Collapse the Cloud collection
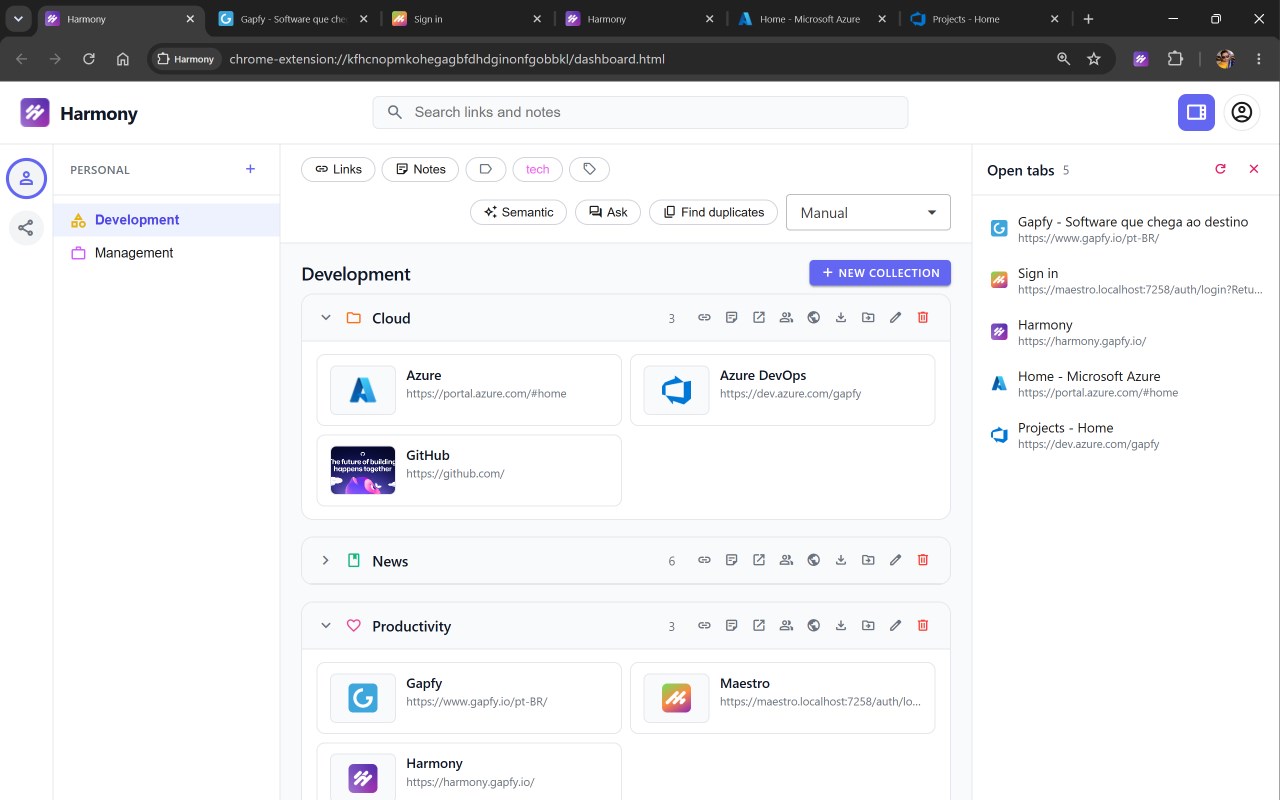Viewport: 1280px width, 800px height. (325, 317)
